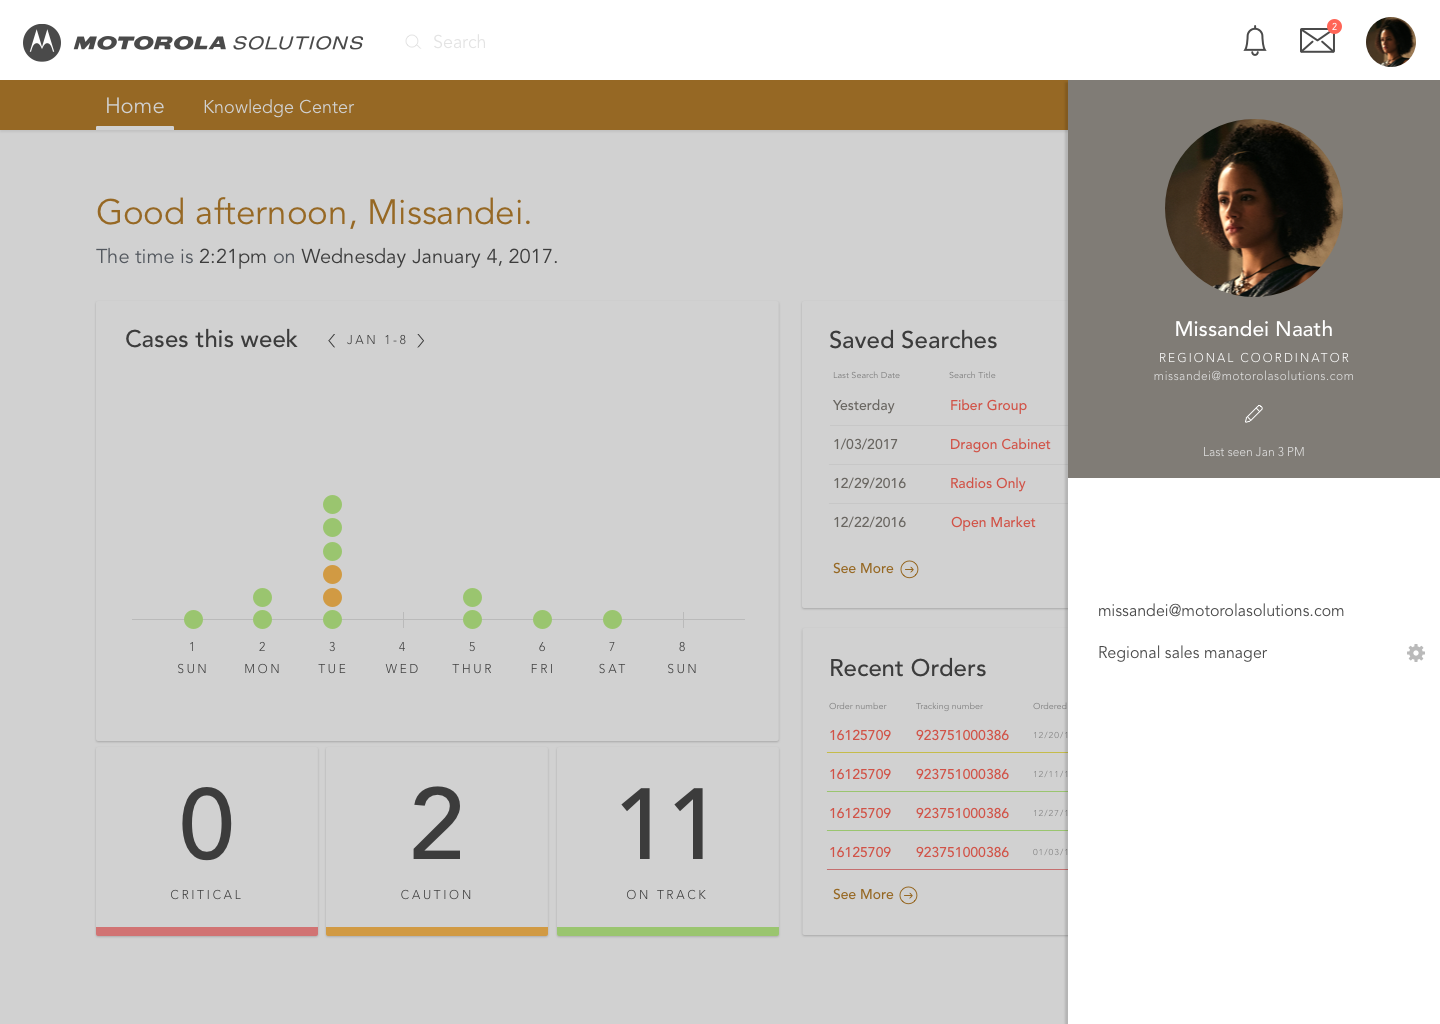Go to next week chevron

click(421, 340)
